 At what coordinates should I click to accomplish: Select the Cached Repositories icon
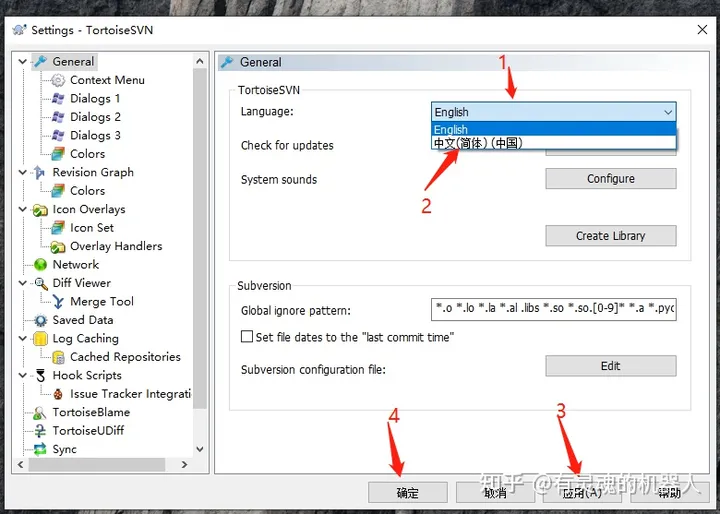pos(59,357)
